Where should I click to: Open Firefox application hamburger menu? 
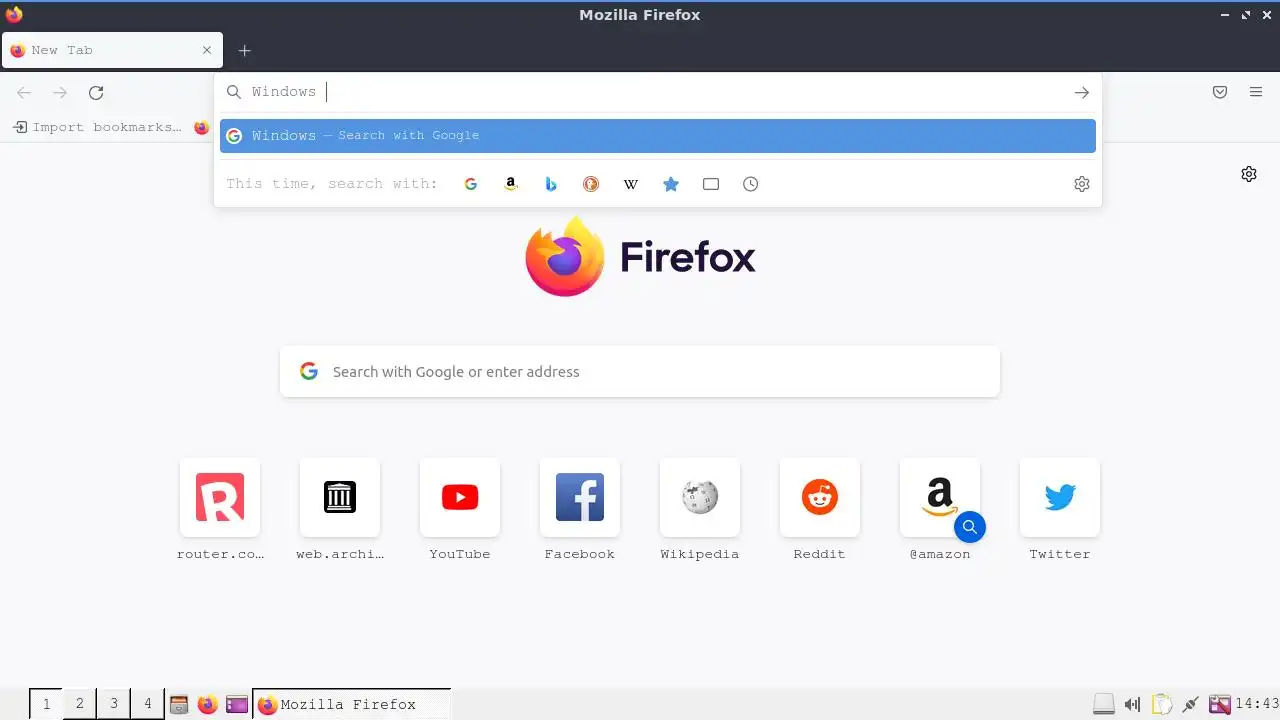click(x=1256, y=92)
